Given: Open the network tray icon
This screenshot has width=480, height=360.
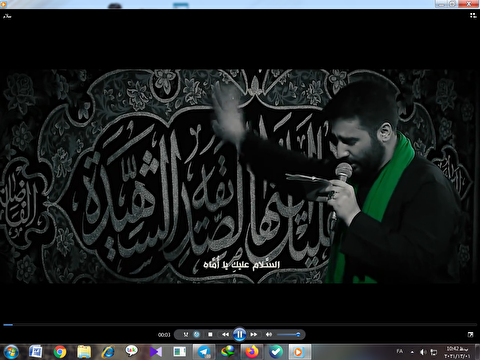Looking at the screenshot, I should 434,352.
